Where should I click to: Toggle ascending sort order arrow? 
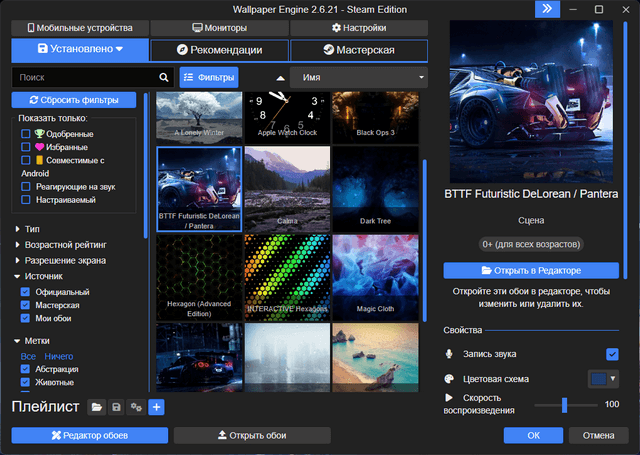(x=280, y=77)
